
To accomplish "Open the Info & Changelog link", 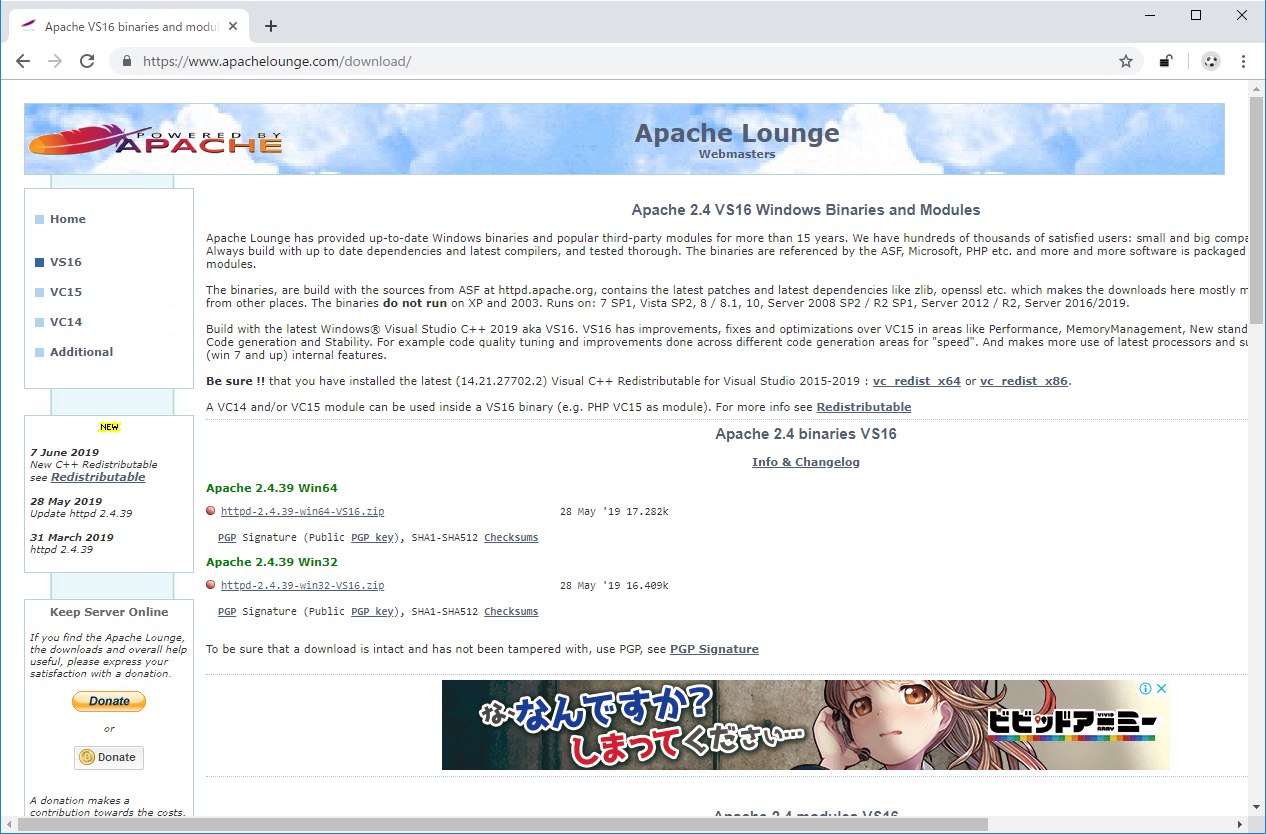I will [x=806, y=462].
